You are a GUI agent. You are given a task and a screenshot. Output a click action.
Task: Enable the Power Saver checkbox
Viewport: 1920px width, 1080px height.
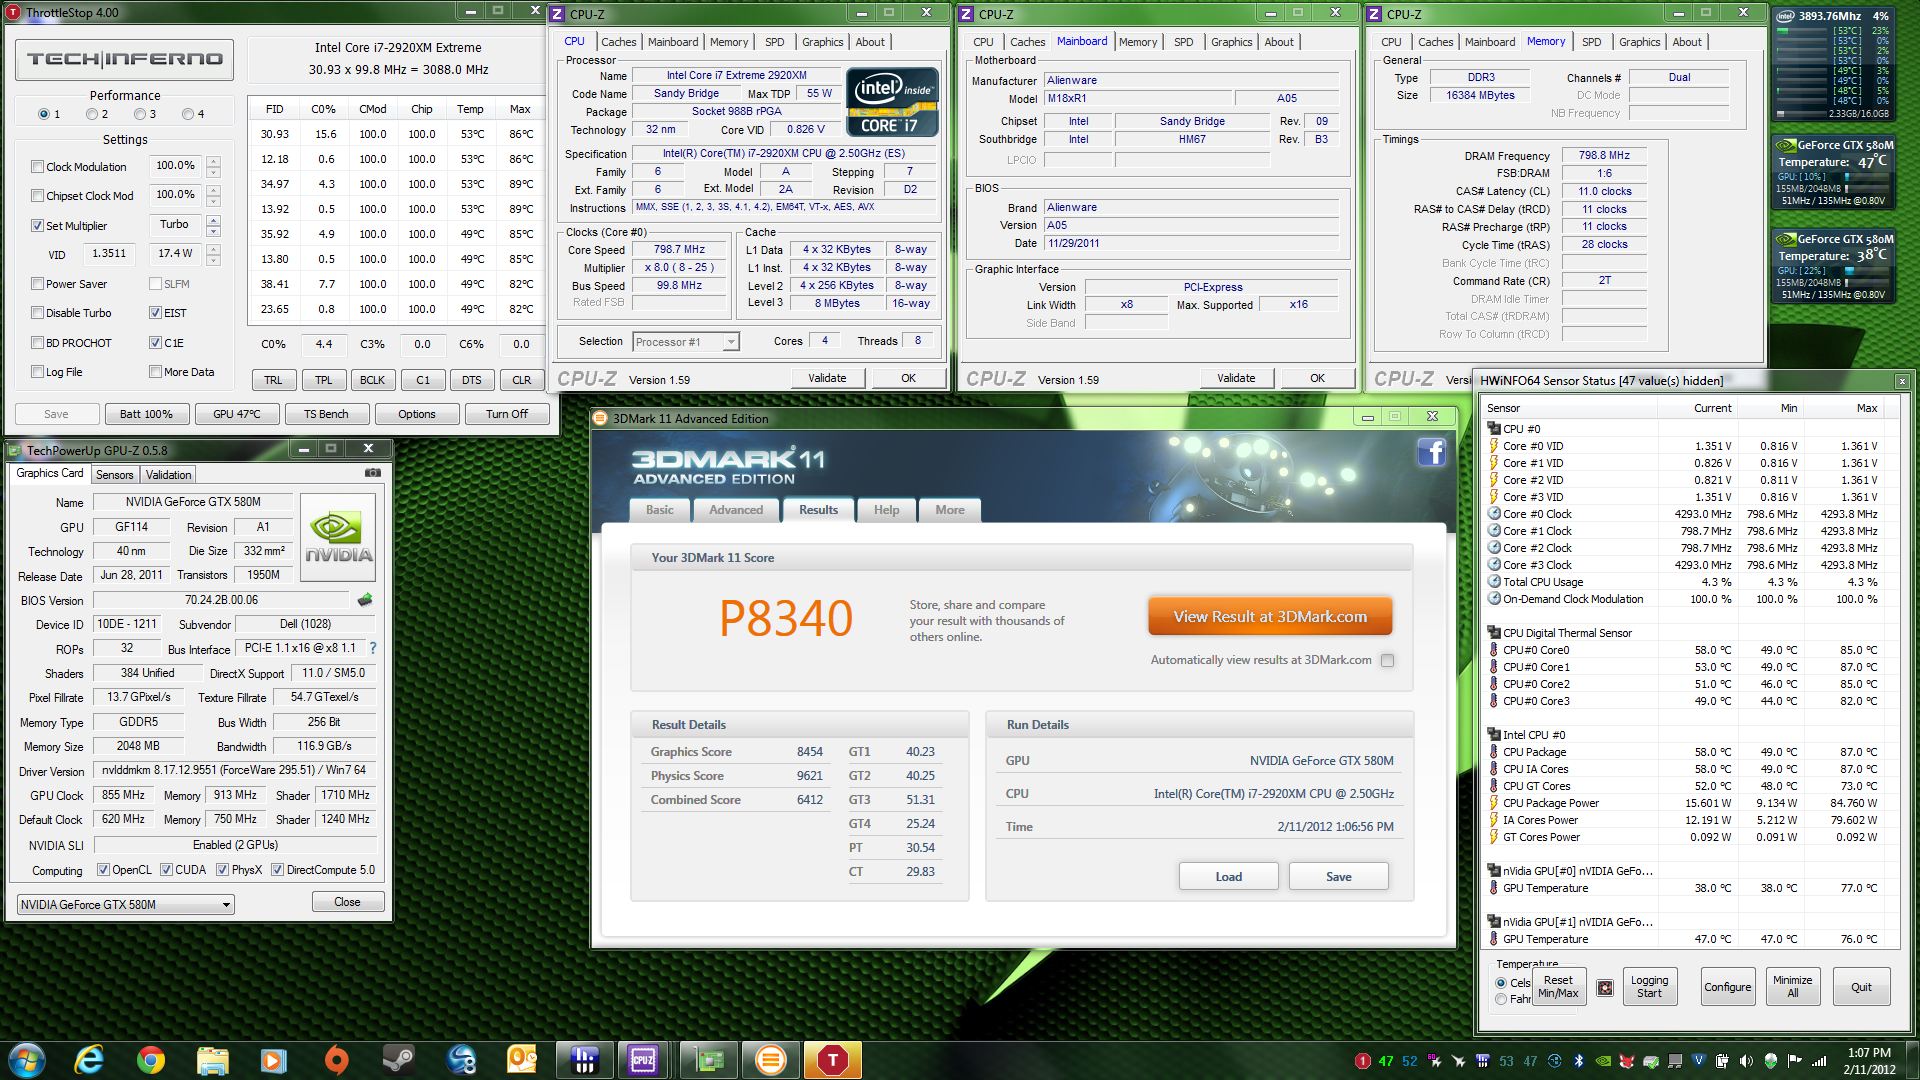point(38,284)
